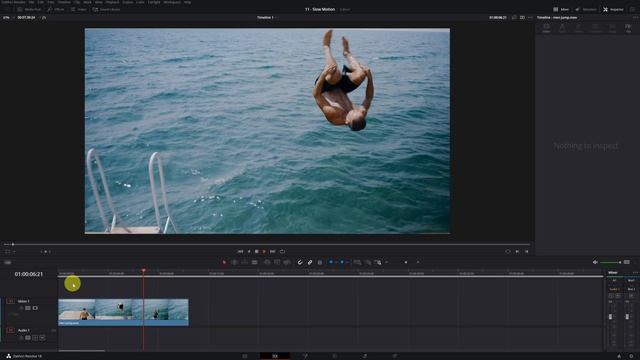The height and width of the screenshot is (360, 640).
Task: Select the man jump clip in timeline
Action: (x=123, y=312)
